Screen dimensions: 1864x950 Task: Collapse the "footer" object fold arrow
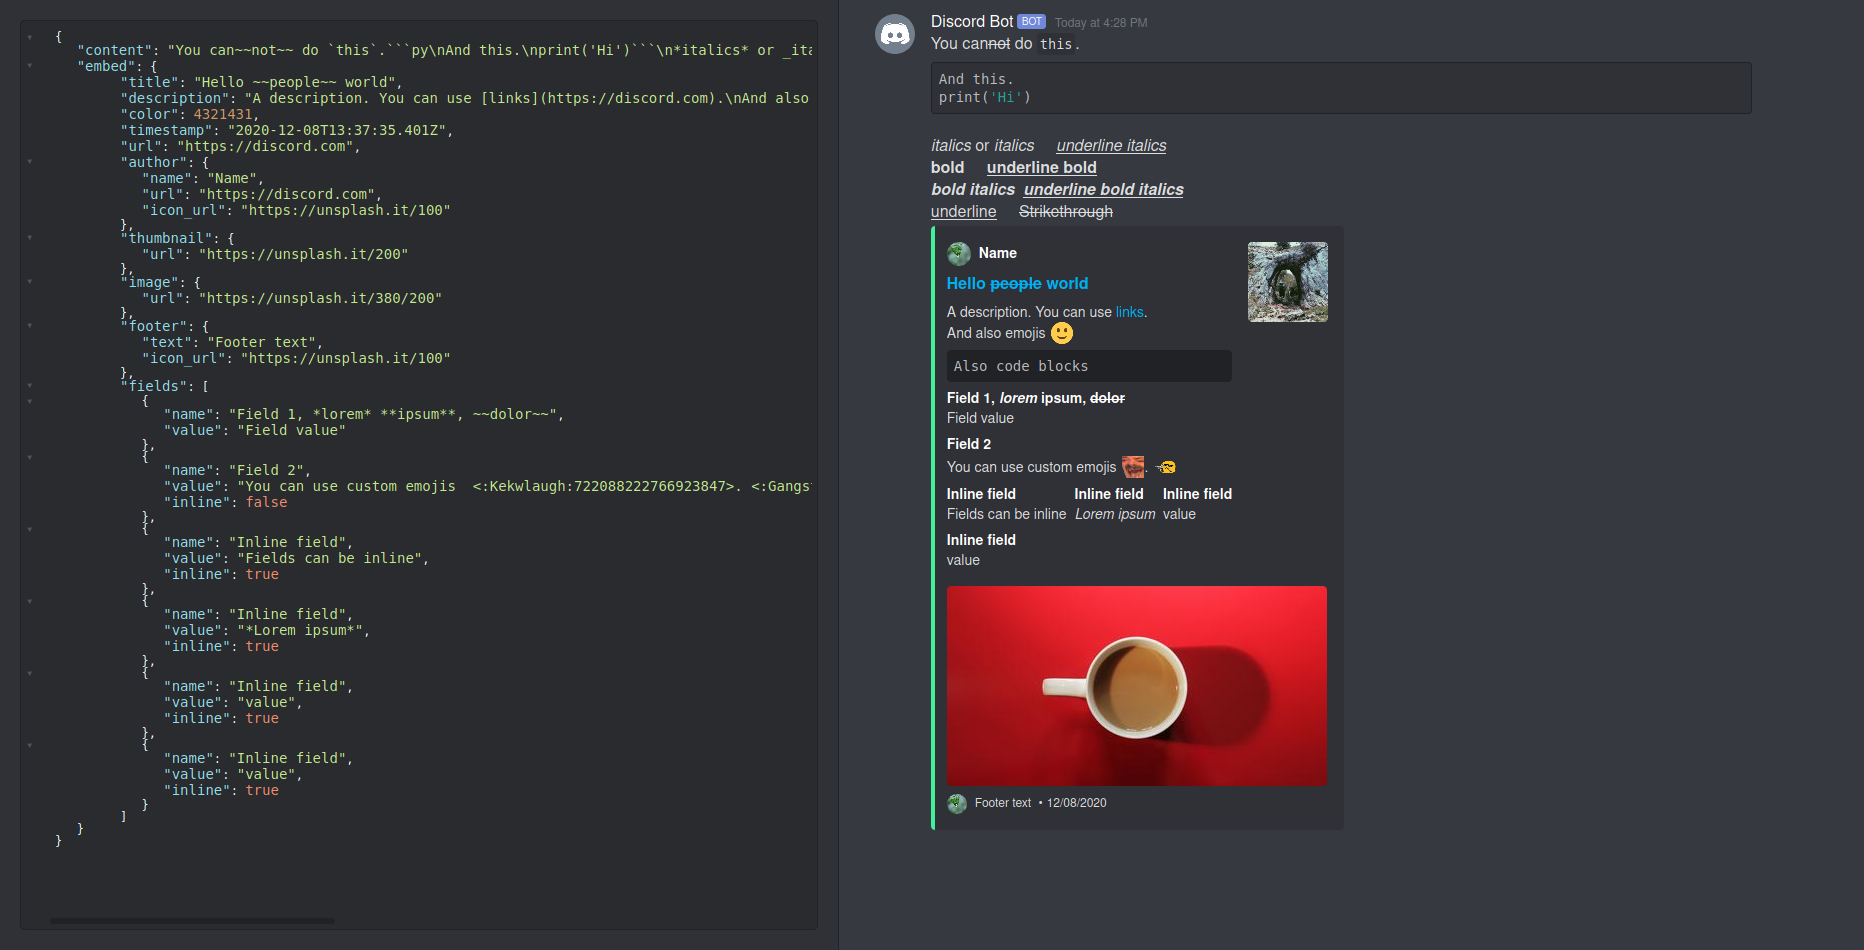point(30,326)
